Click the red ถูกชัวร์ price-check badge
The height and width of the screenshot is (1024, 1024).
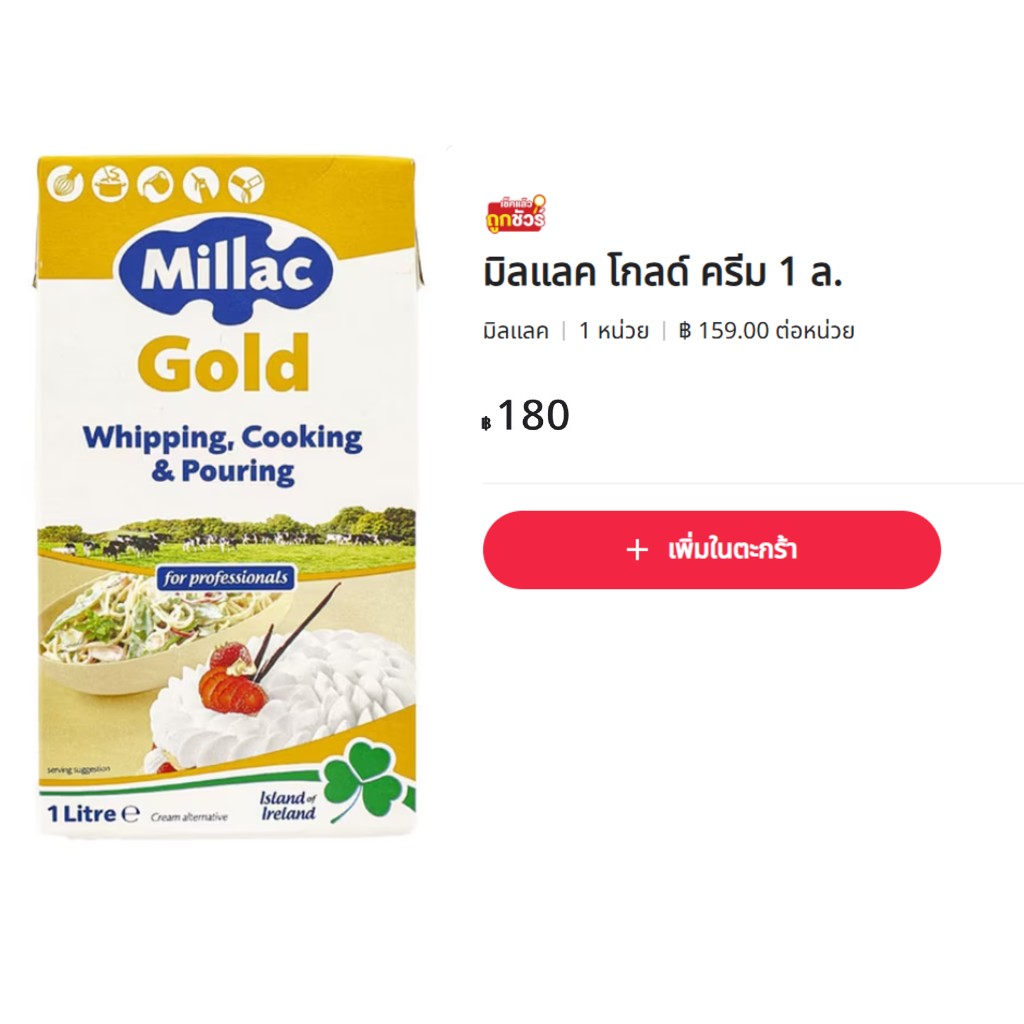pyautogui.click(x=516, y=214)
